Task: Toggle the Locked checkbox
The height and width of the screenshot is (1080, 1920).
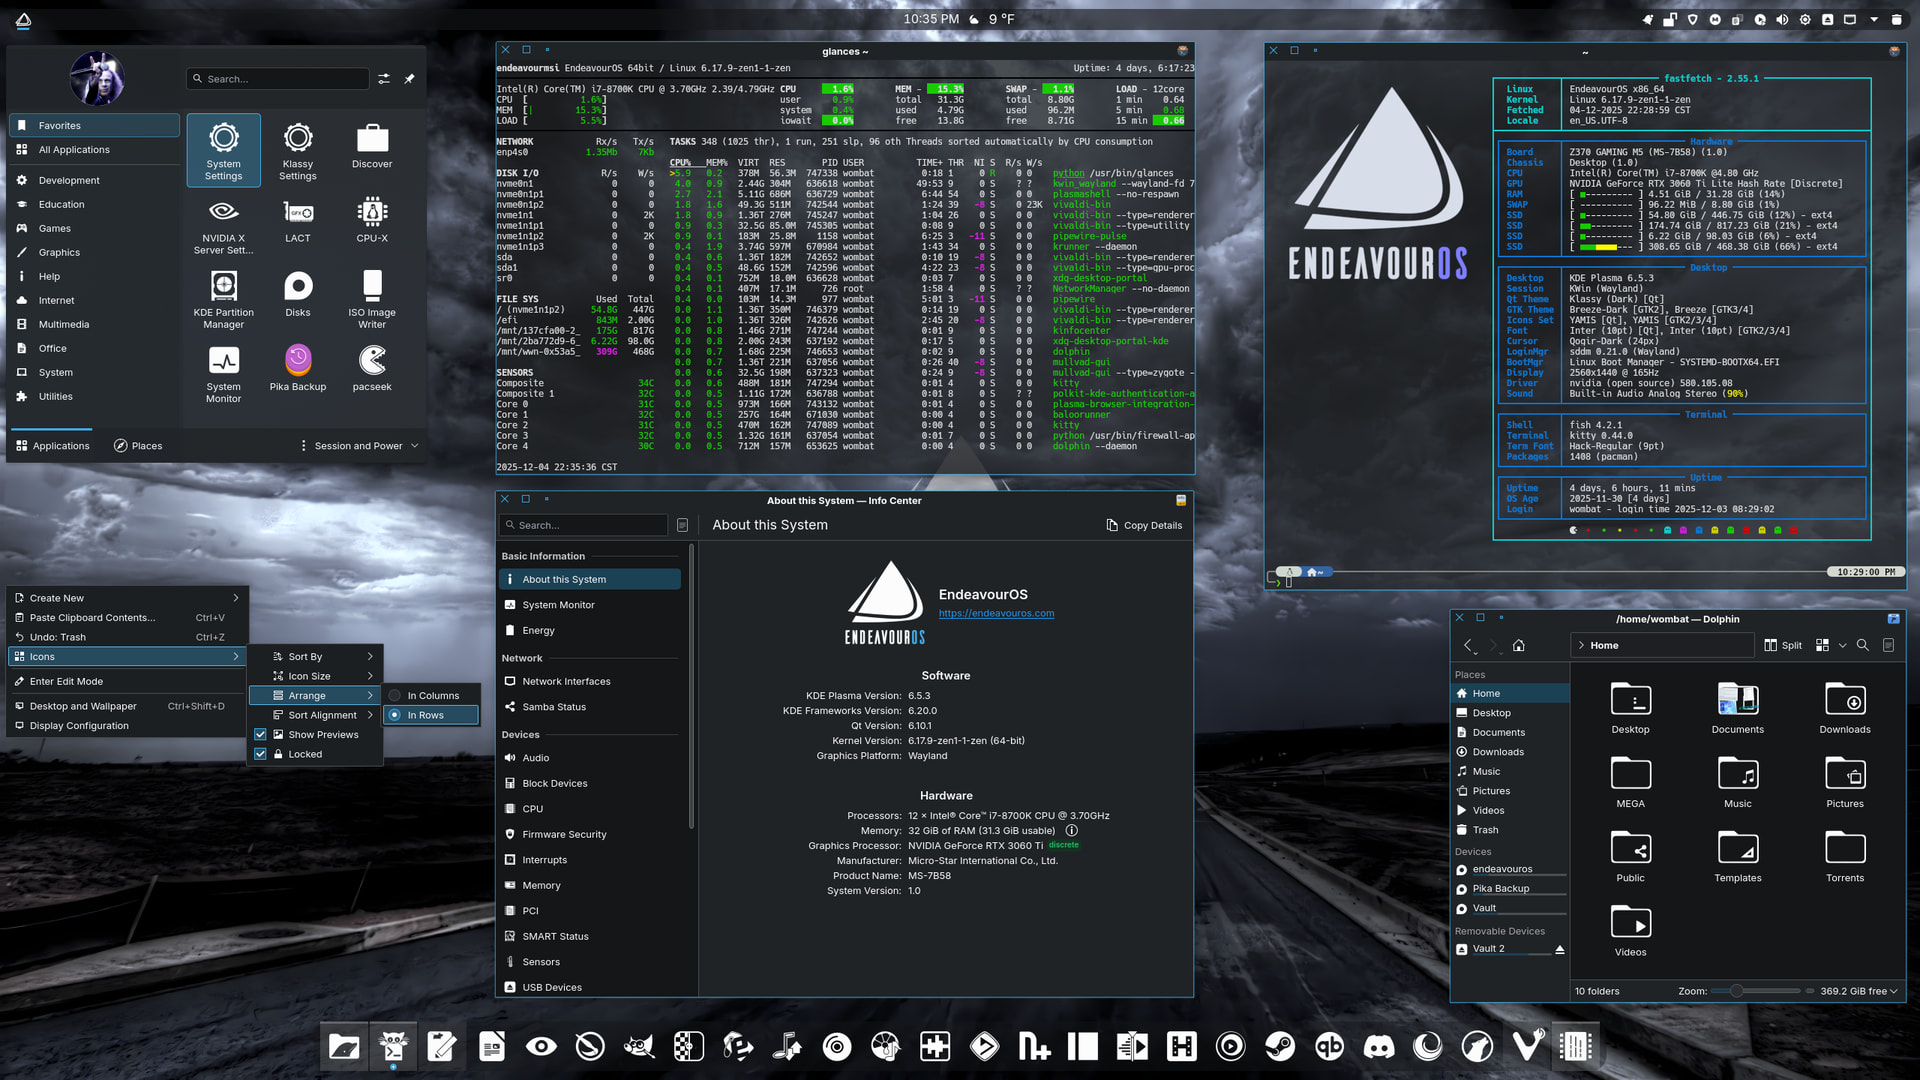Action: coord(261,754)
